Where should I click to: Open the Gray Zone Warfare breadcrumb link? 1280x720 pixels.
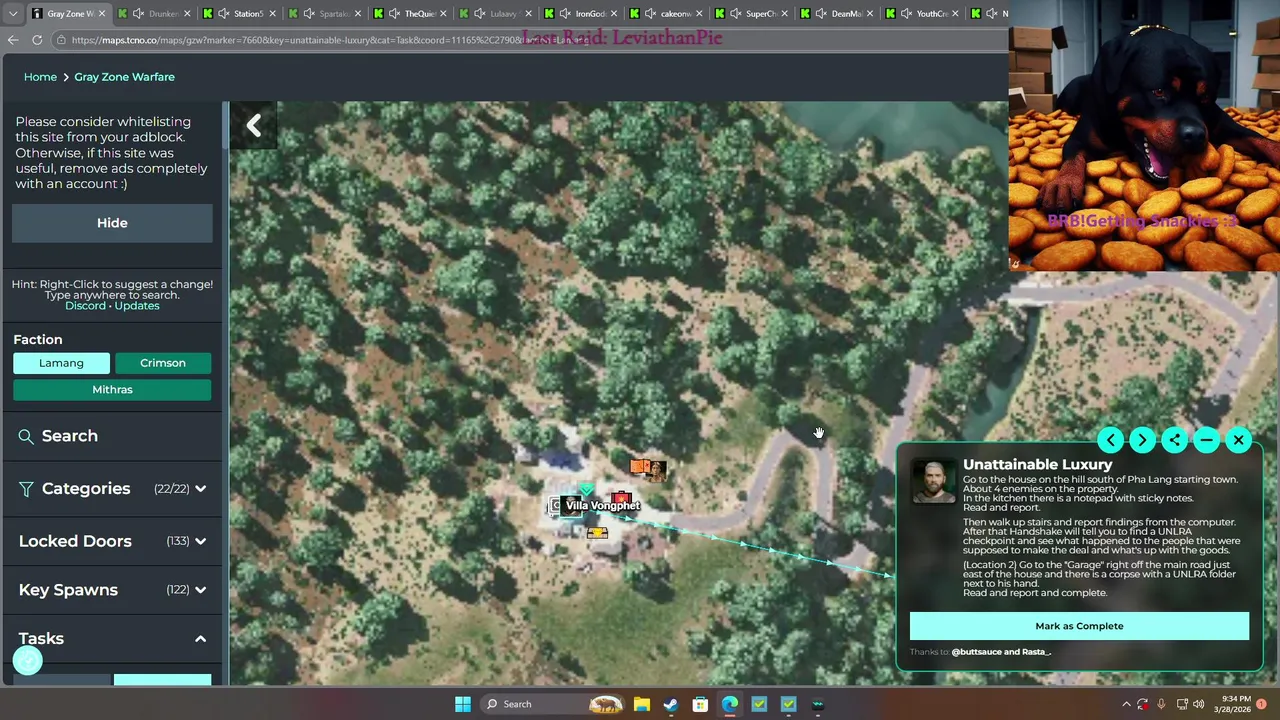(124, 77)
